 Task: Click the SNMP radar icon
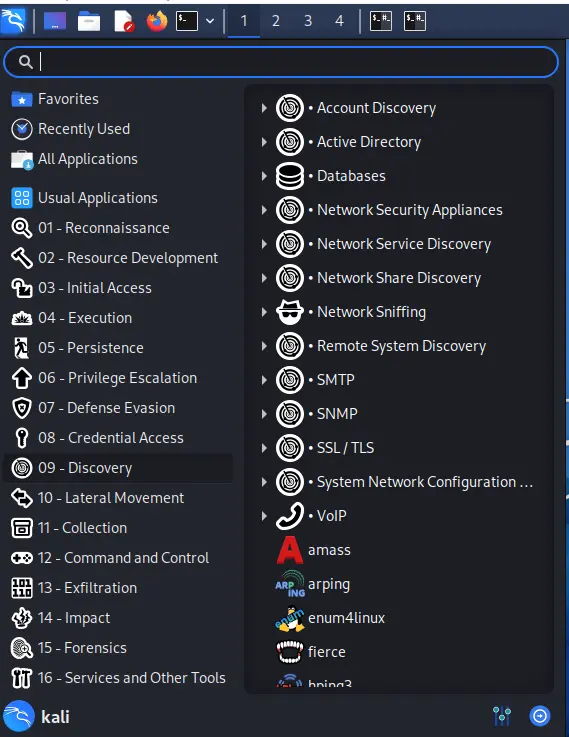pyautogui.click(x=290, y=414)
